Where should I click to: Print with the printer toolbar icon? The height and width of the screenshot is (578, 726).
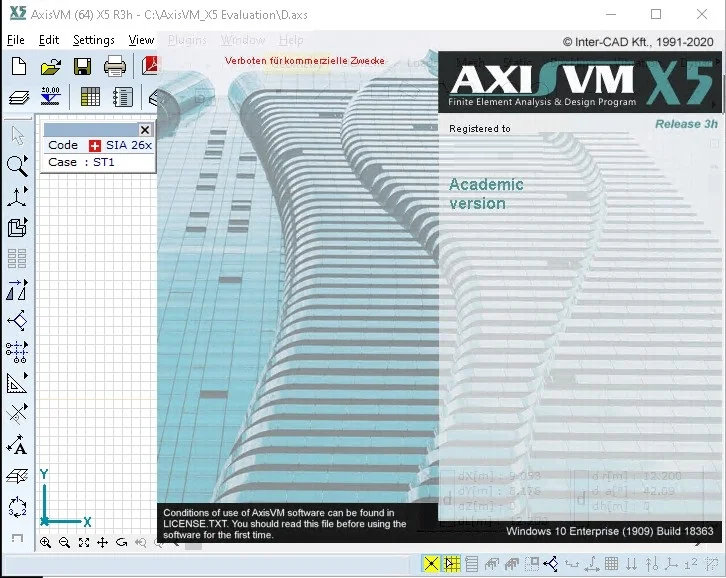pos(114,66)
